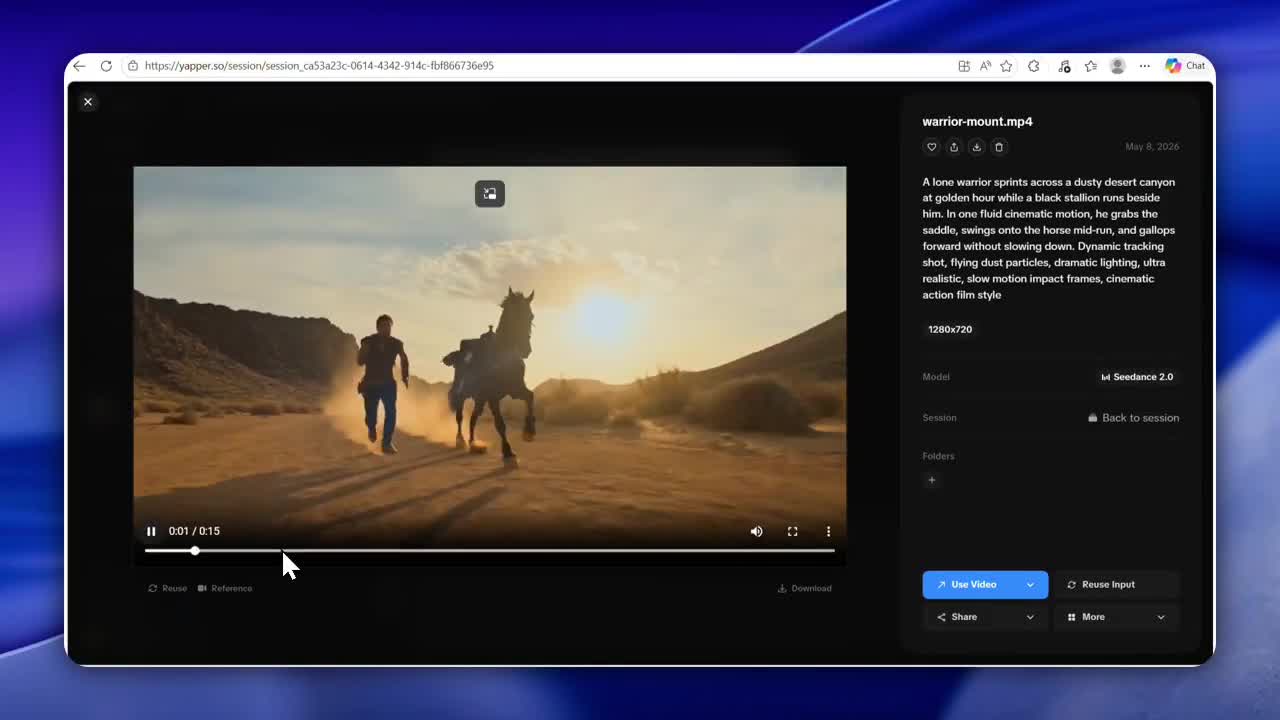
Task: Click Reuse under the video
Action: 168,588
